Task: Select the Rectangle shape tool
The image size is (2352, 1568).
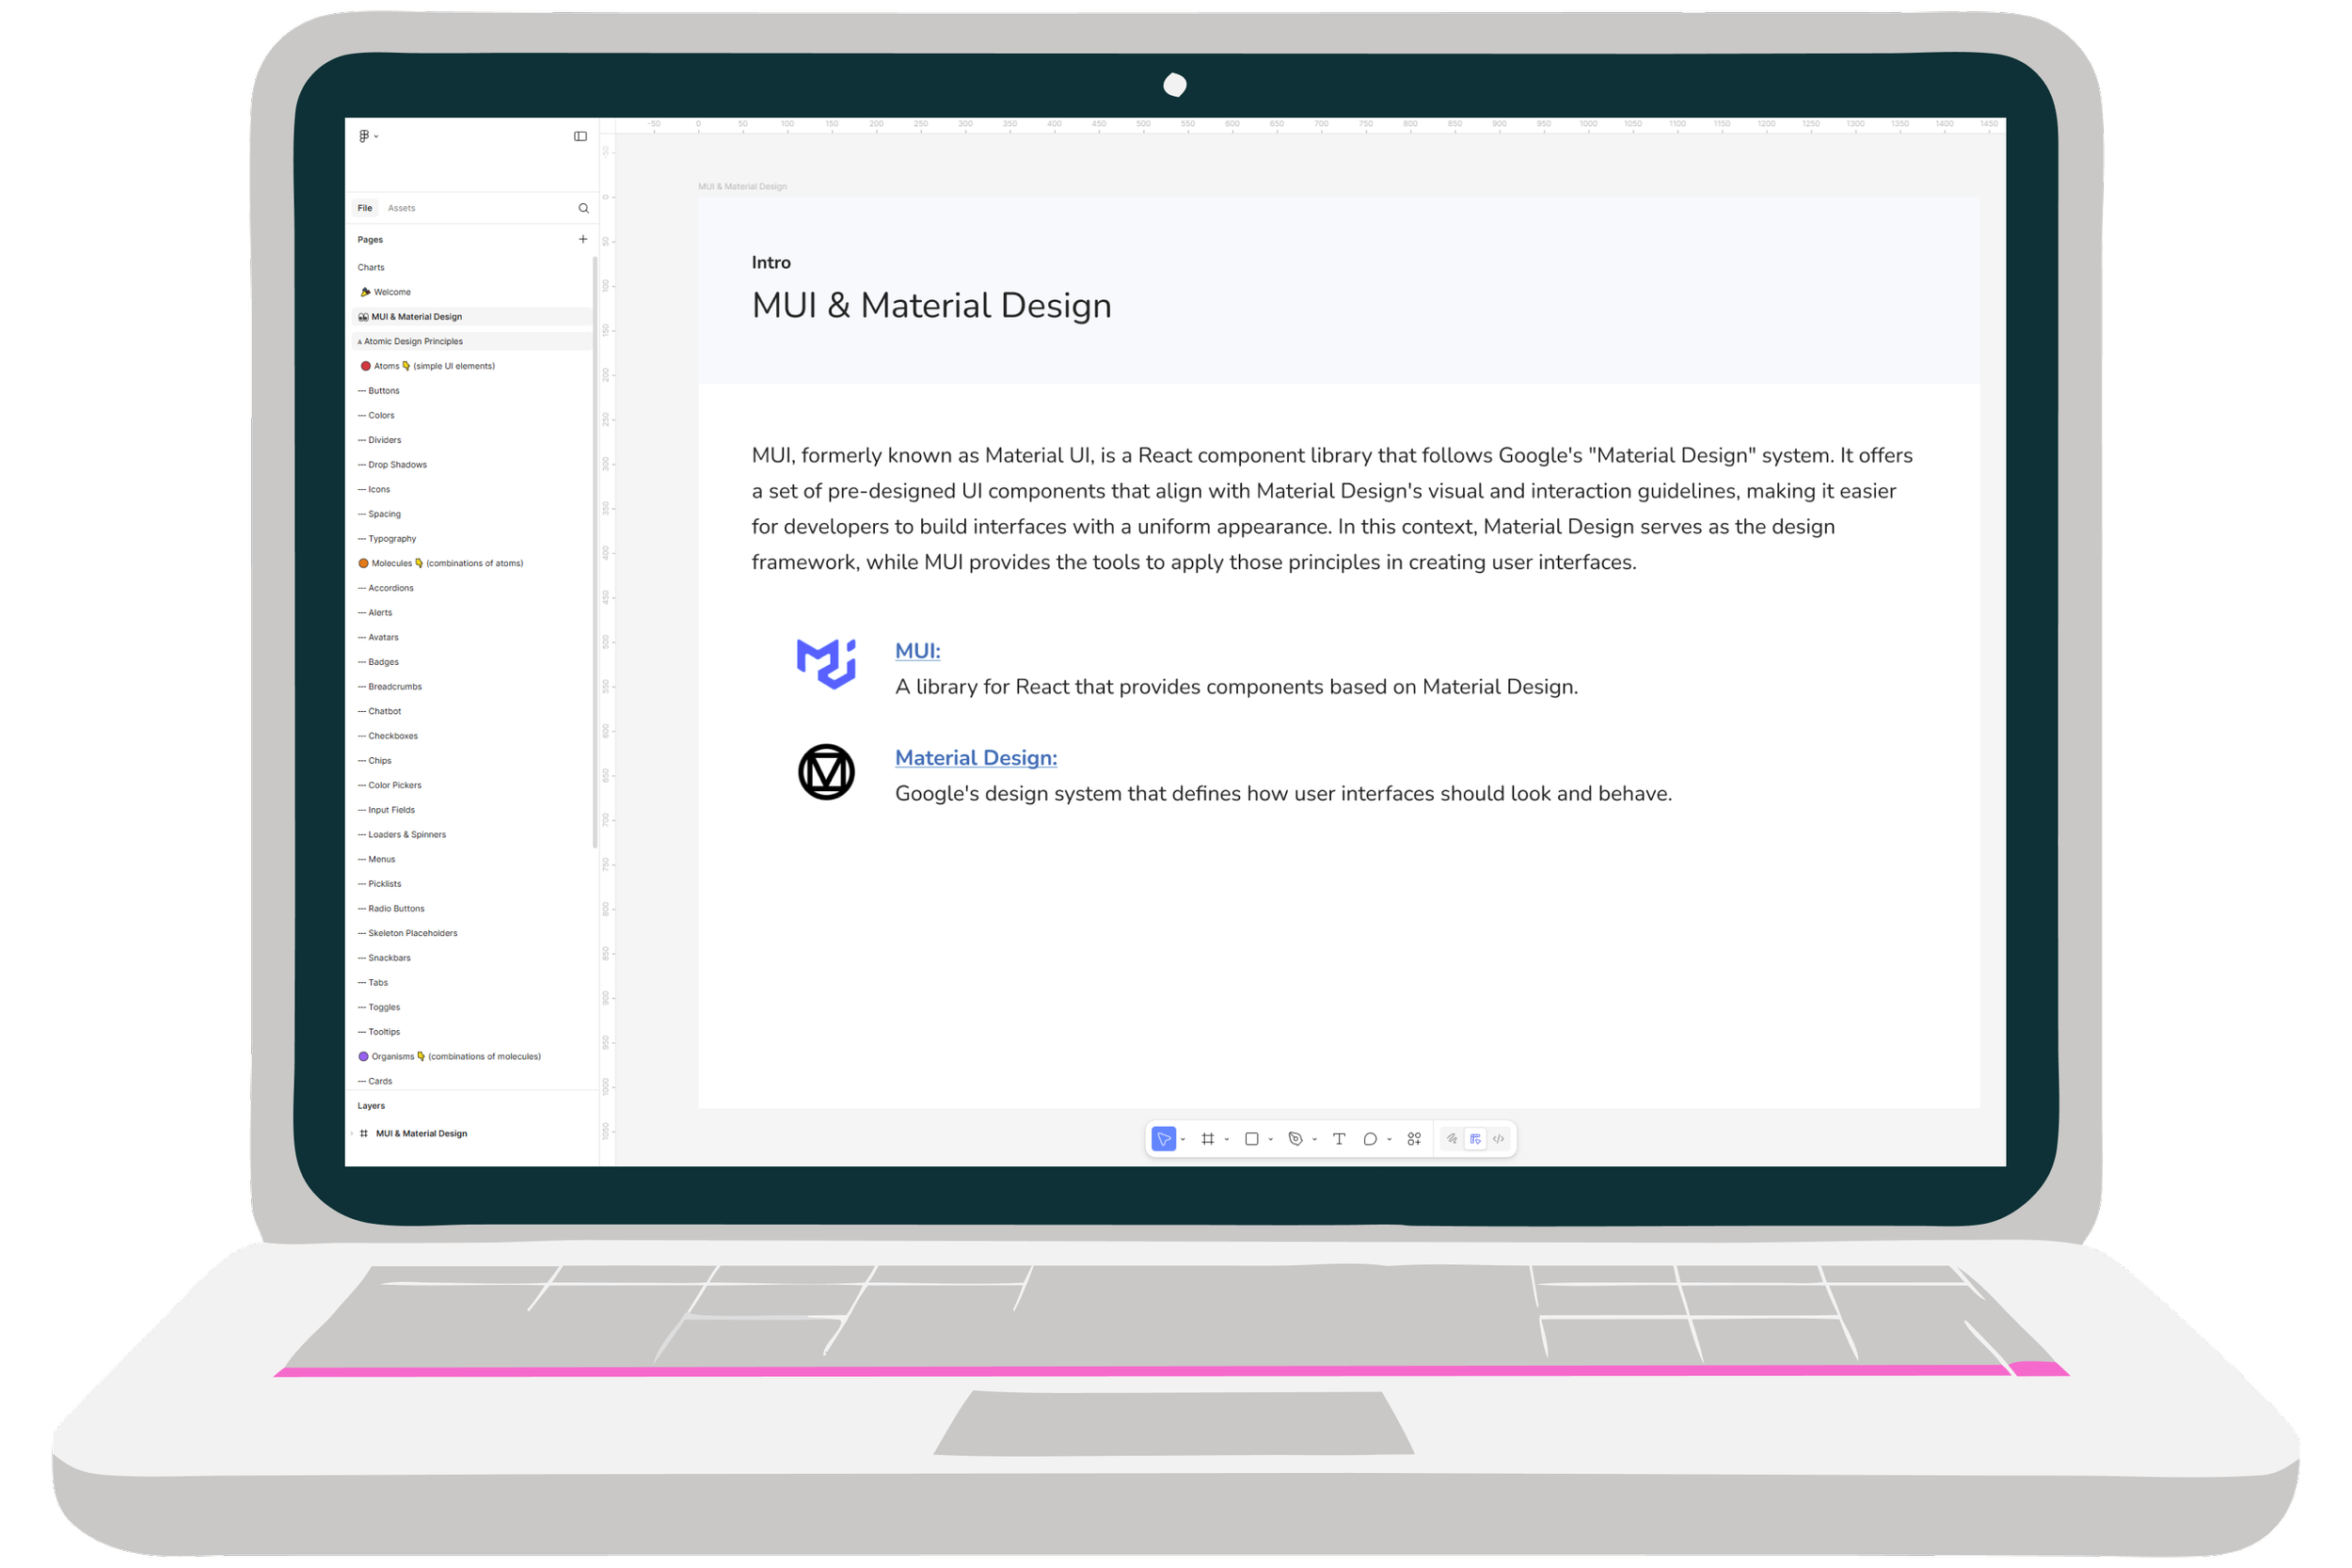Action: [x=1252, y=1138]
